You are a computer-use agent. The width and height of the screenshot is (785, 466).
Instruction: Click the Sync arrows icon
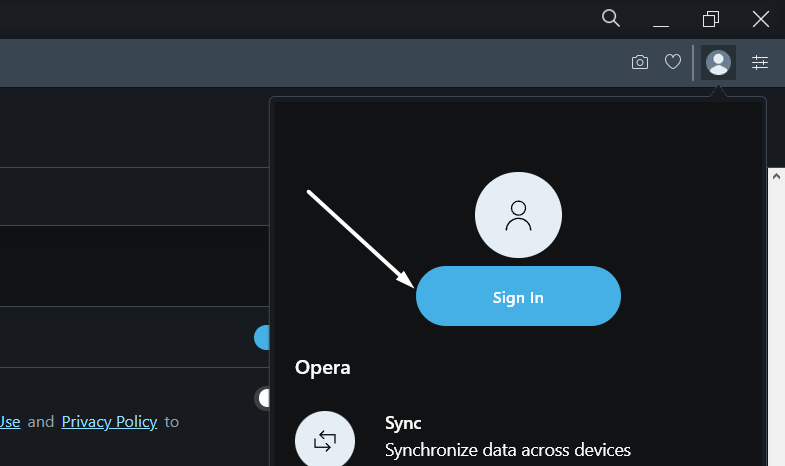[x=325, y=439]
